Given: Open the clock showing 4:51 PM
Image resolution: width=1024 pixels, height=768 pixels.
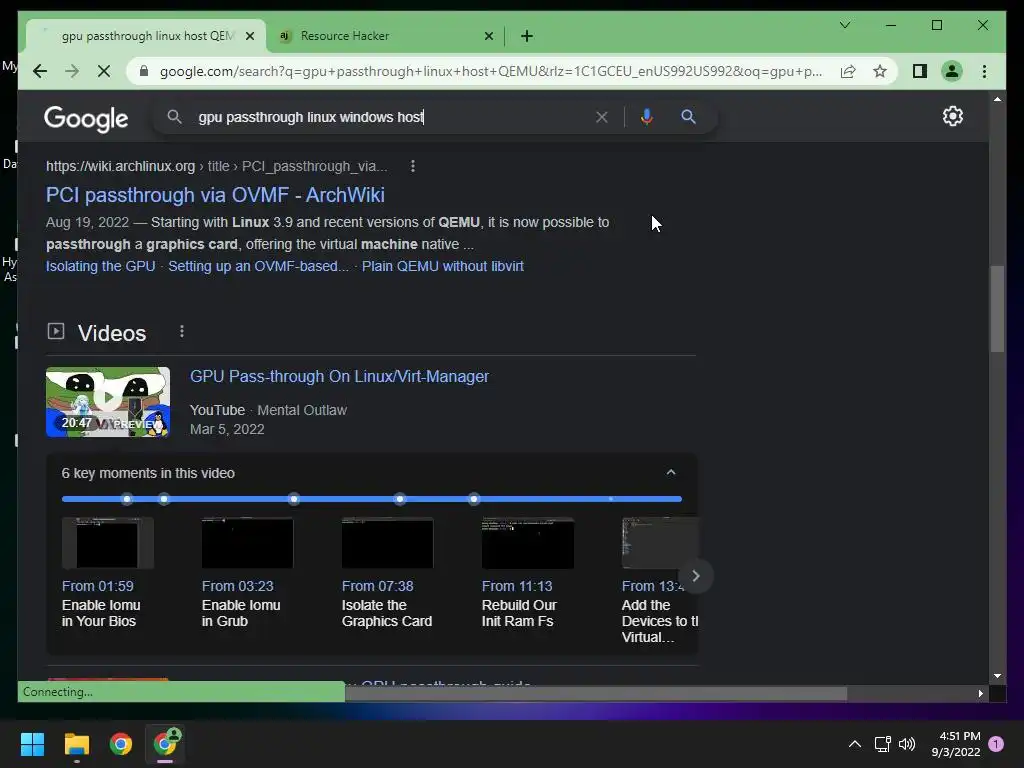Looking at the screenshot, I should pos(956,743).
